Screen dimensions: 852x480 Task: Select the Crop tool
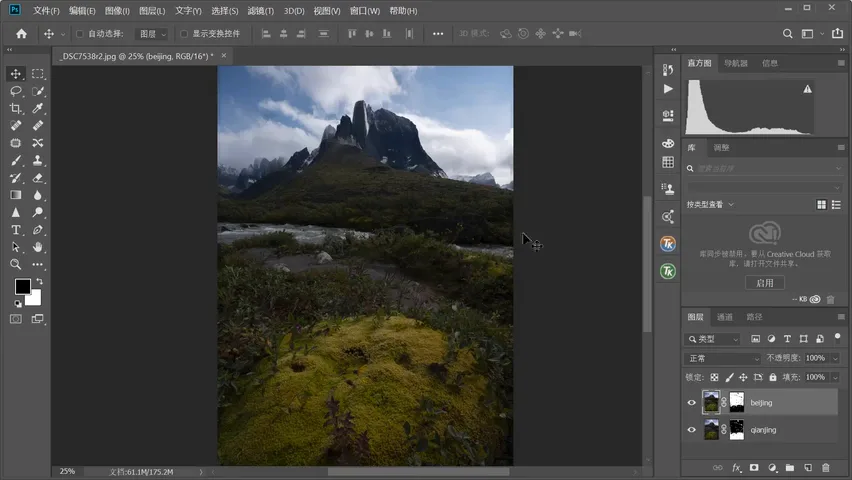click(x=16, y=108)
